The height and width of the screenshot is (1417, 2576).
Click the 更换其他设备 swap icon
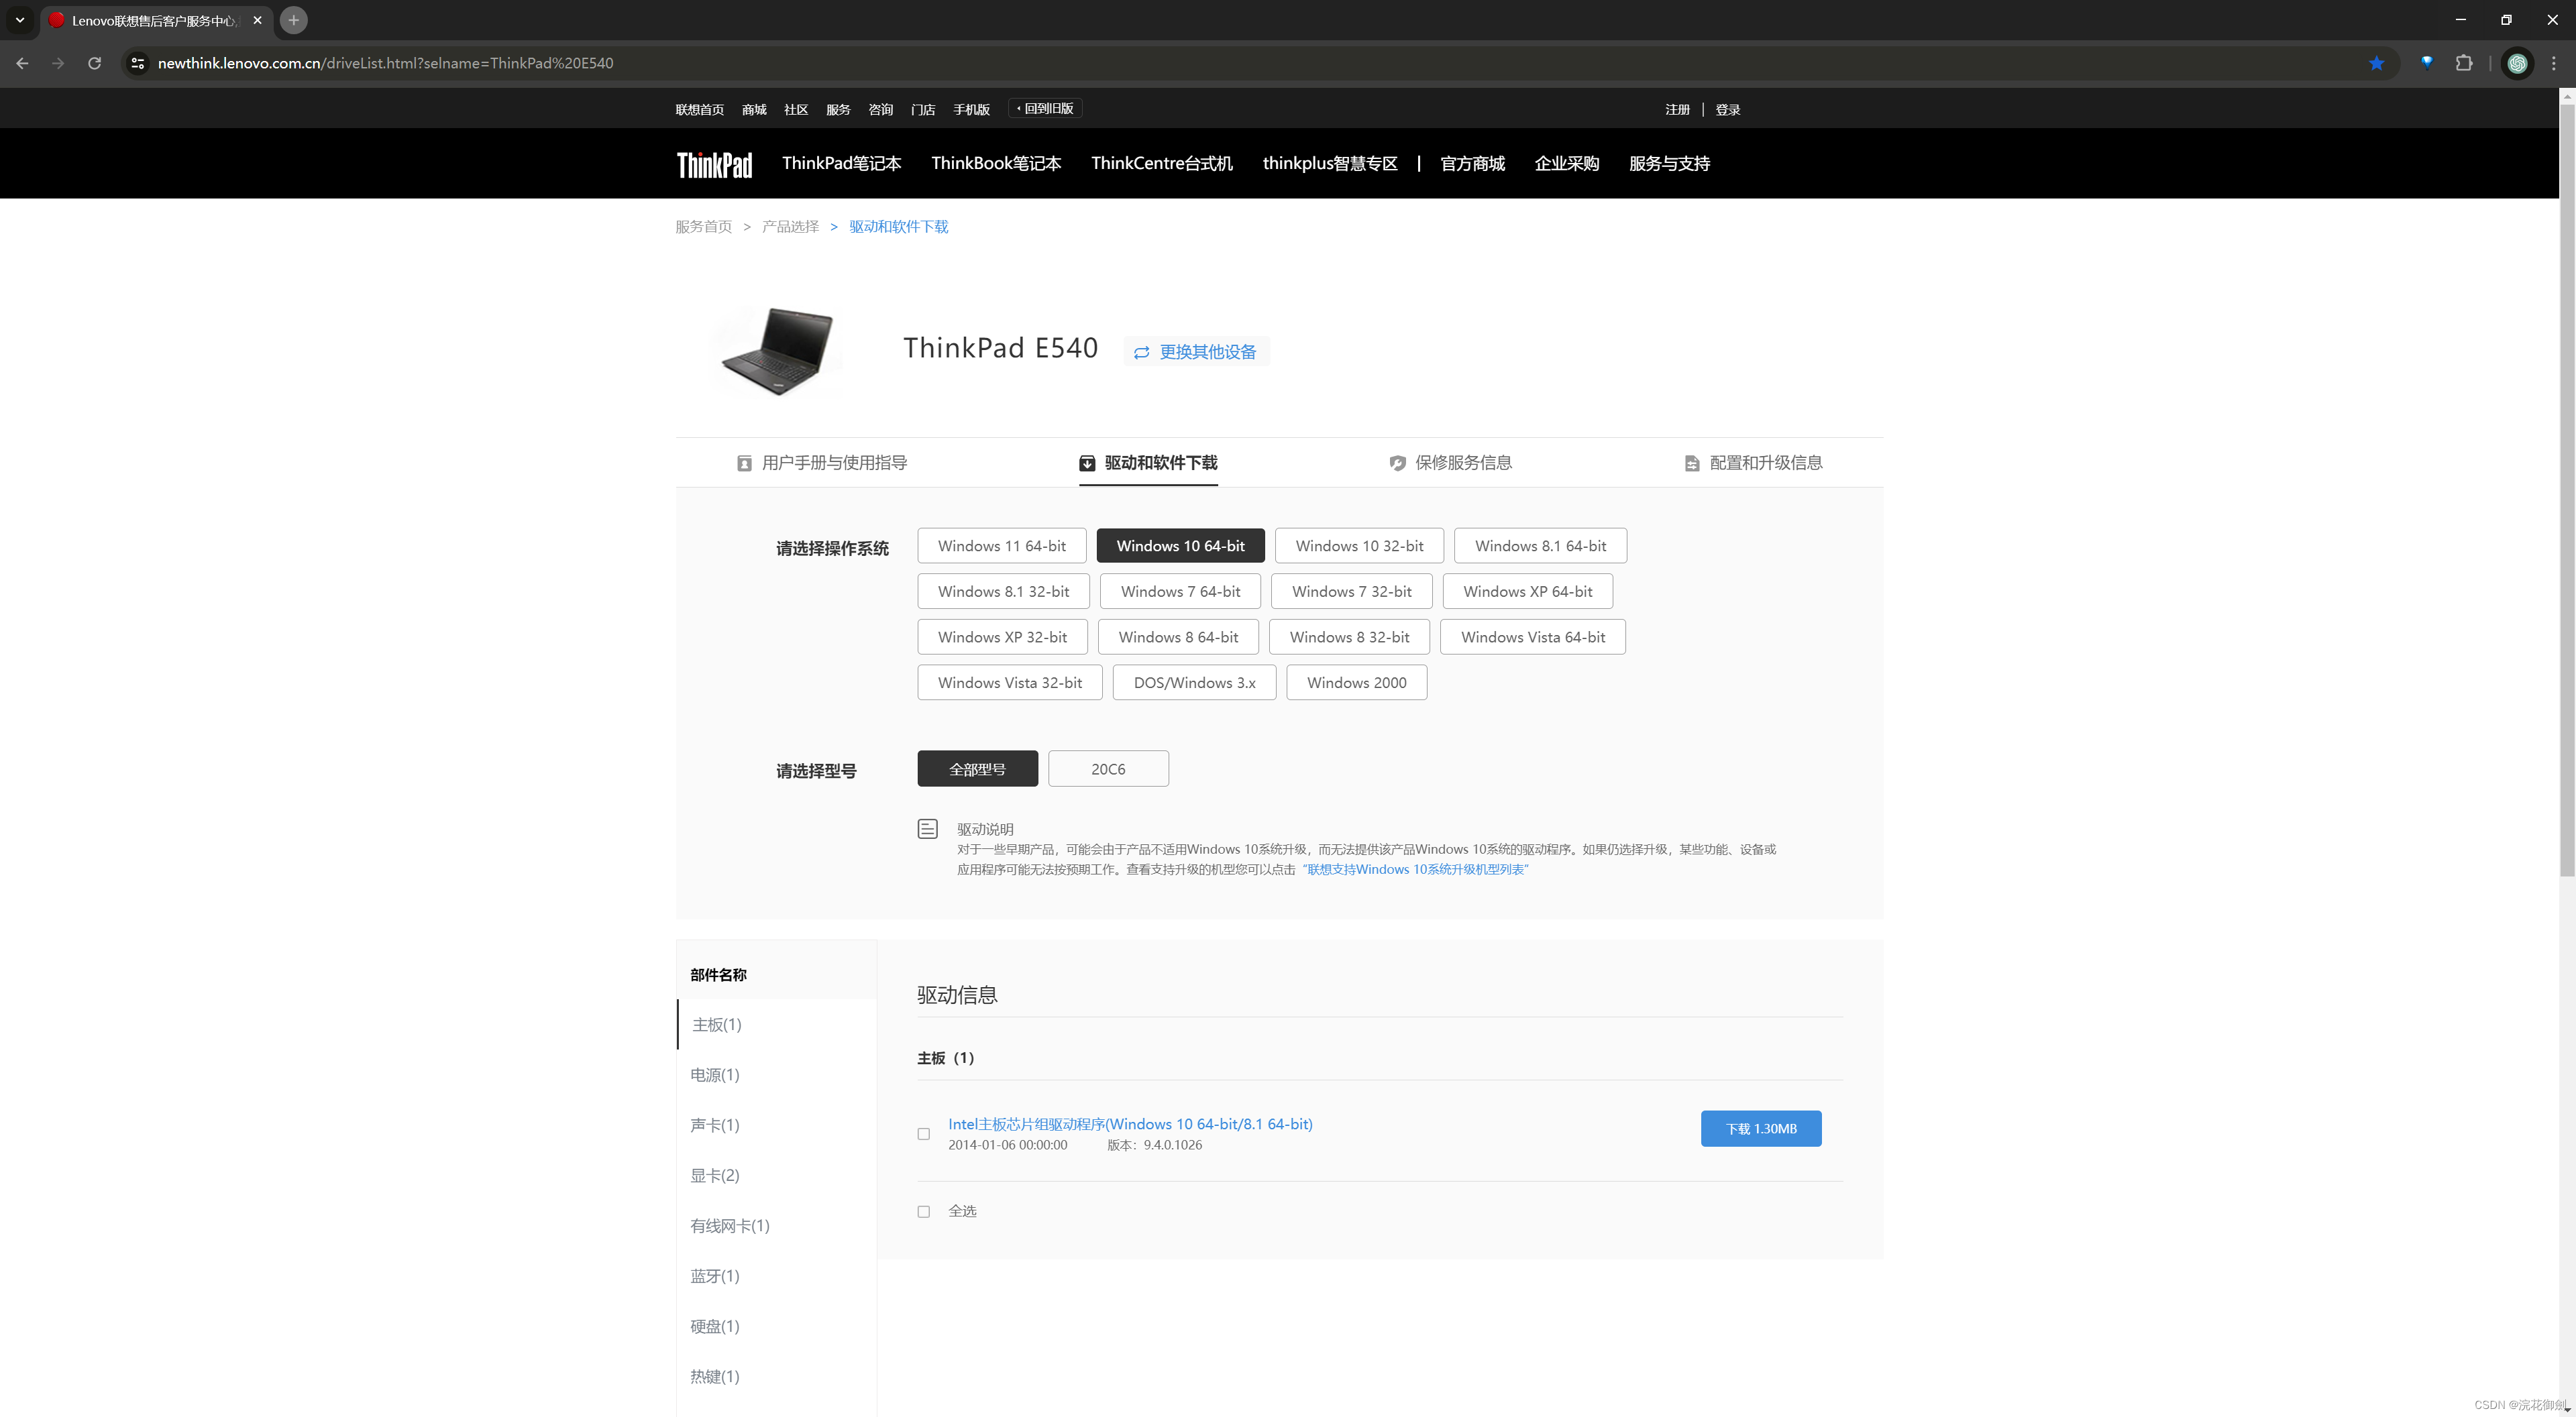tap(1141, 352)
